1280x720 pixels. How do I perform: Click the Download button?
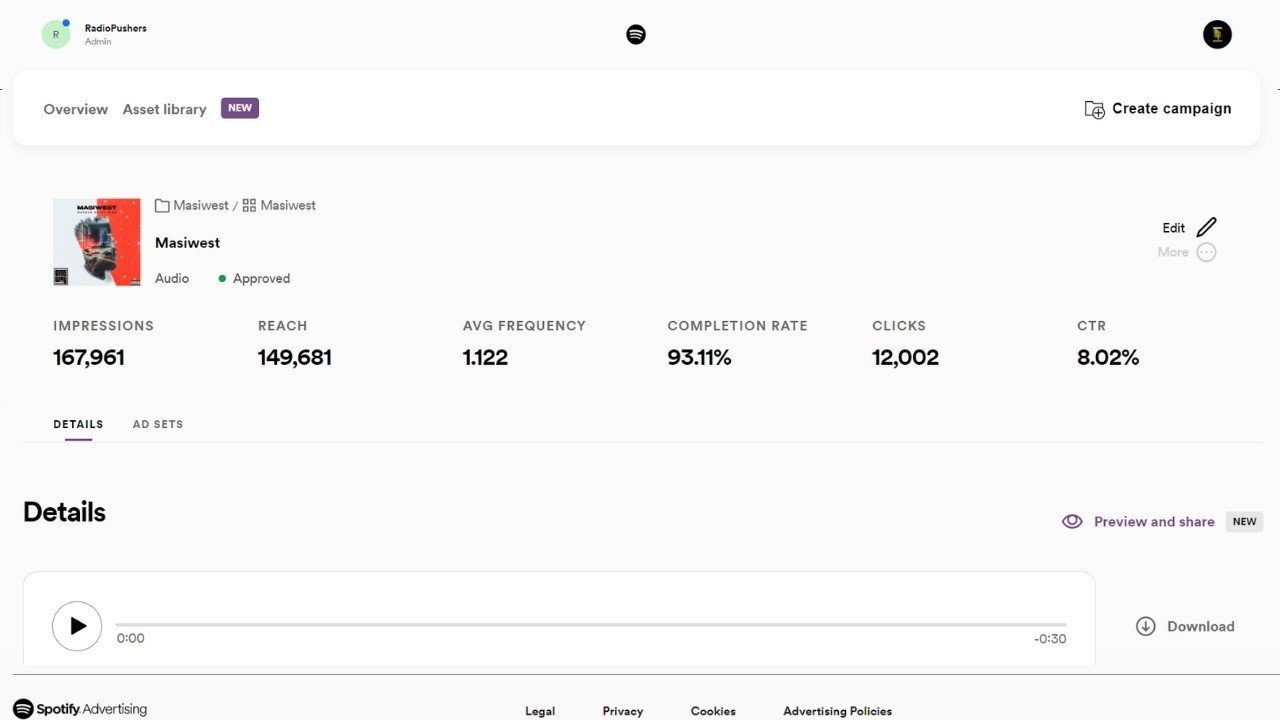pos(1185,626)
